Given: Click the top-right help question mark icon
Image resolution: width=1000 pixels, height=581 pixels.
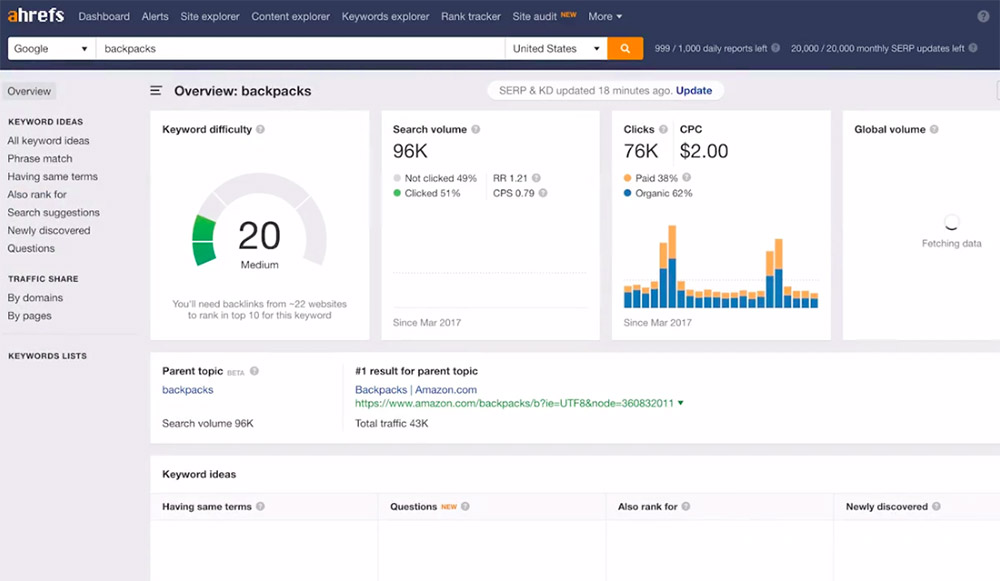Looking at the screenshot, I should click(982, 17).
